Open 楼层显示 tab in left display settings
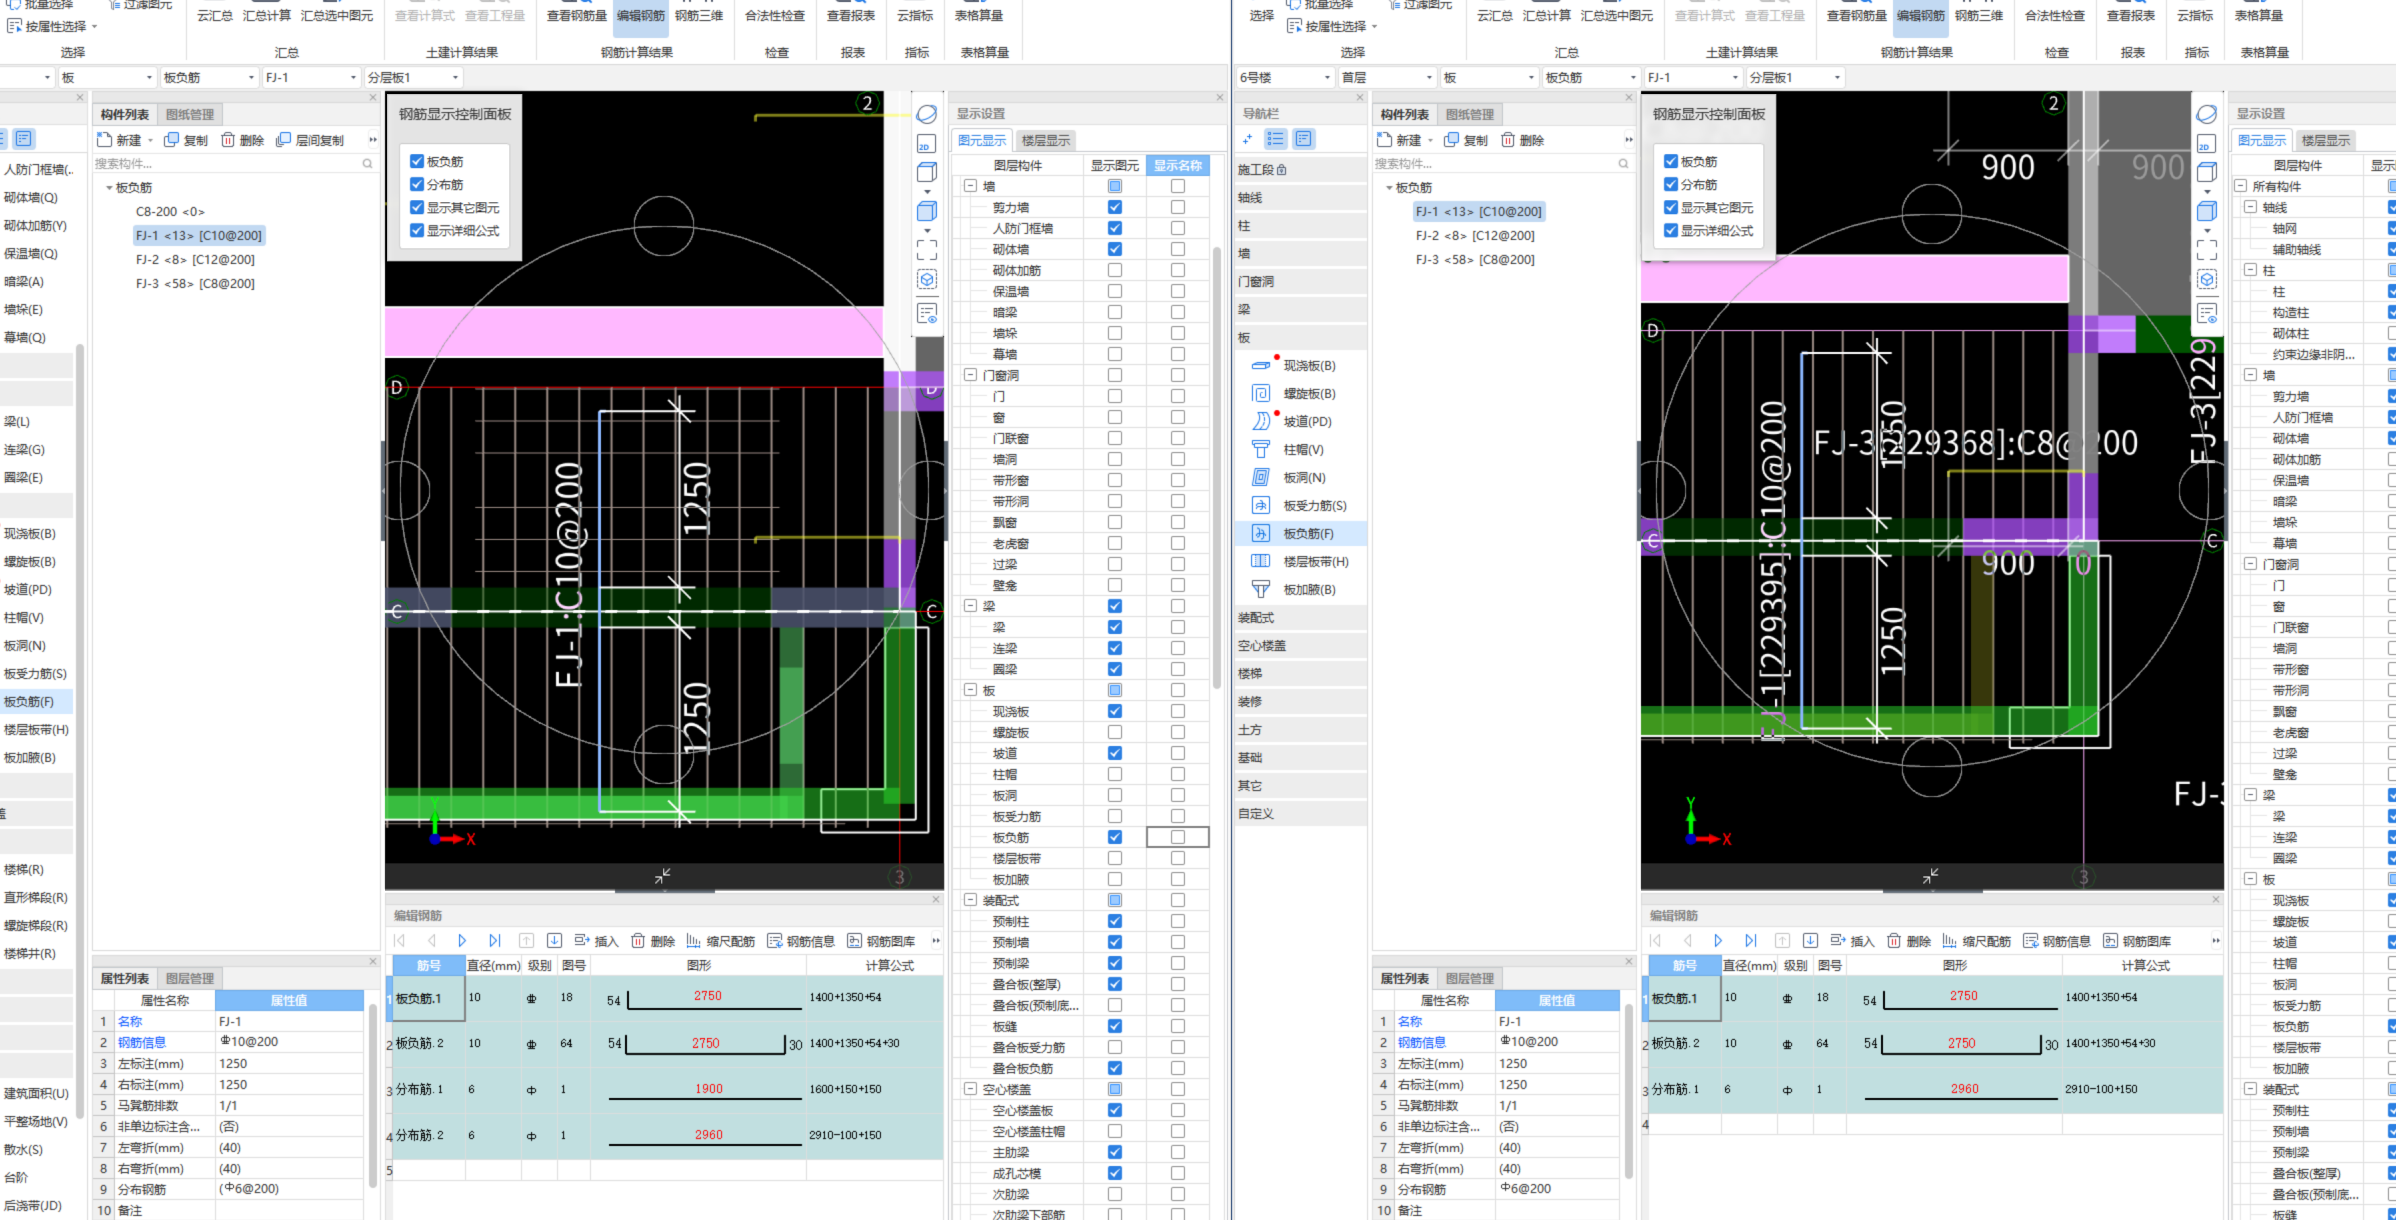The image size is (2396, 1220). 1046,141
